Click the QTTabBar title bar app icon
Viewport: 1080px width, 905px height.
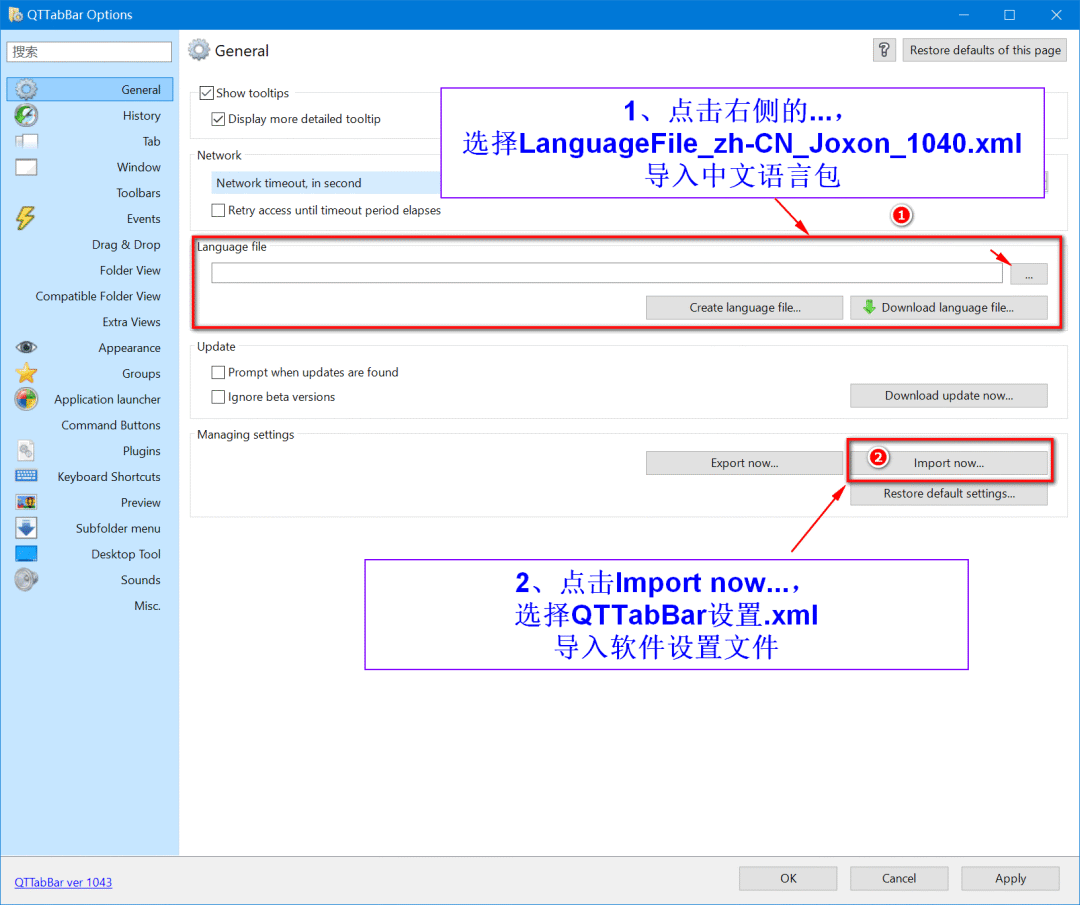14,14
